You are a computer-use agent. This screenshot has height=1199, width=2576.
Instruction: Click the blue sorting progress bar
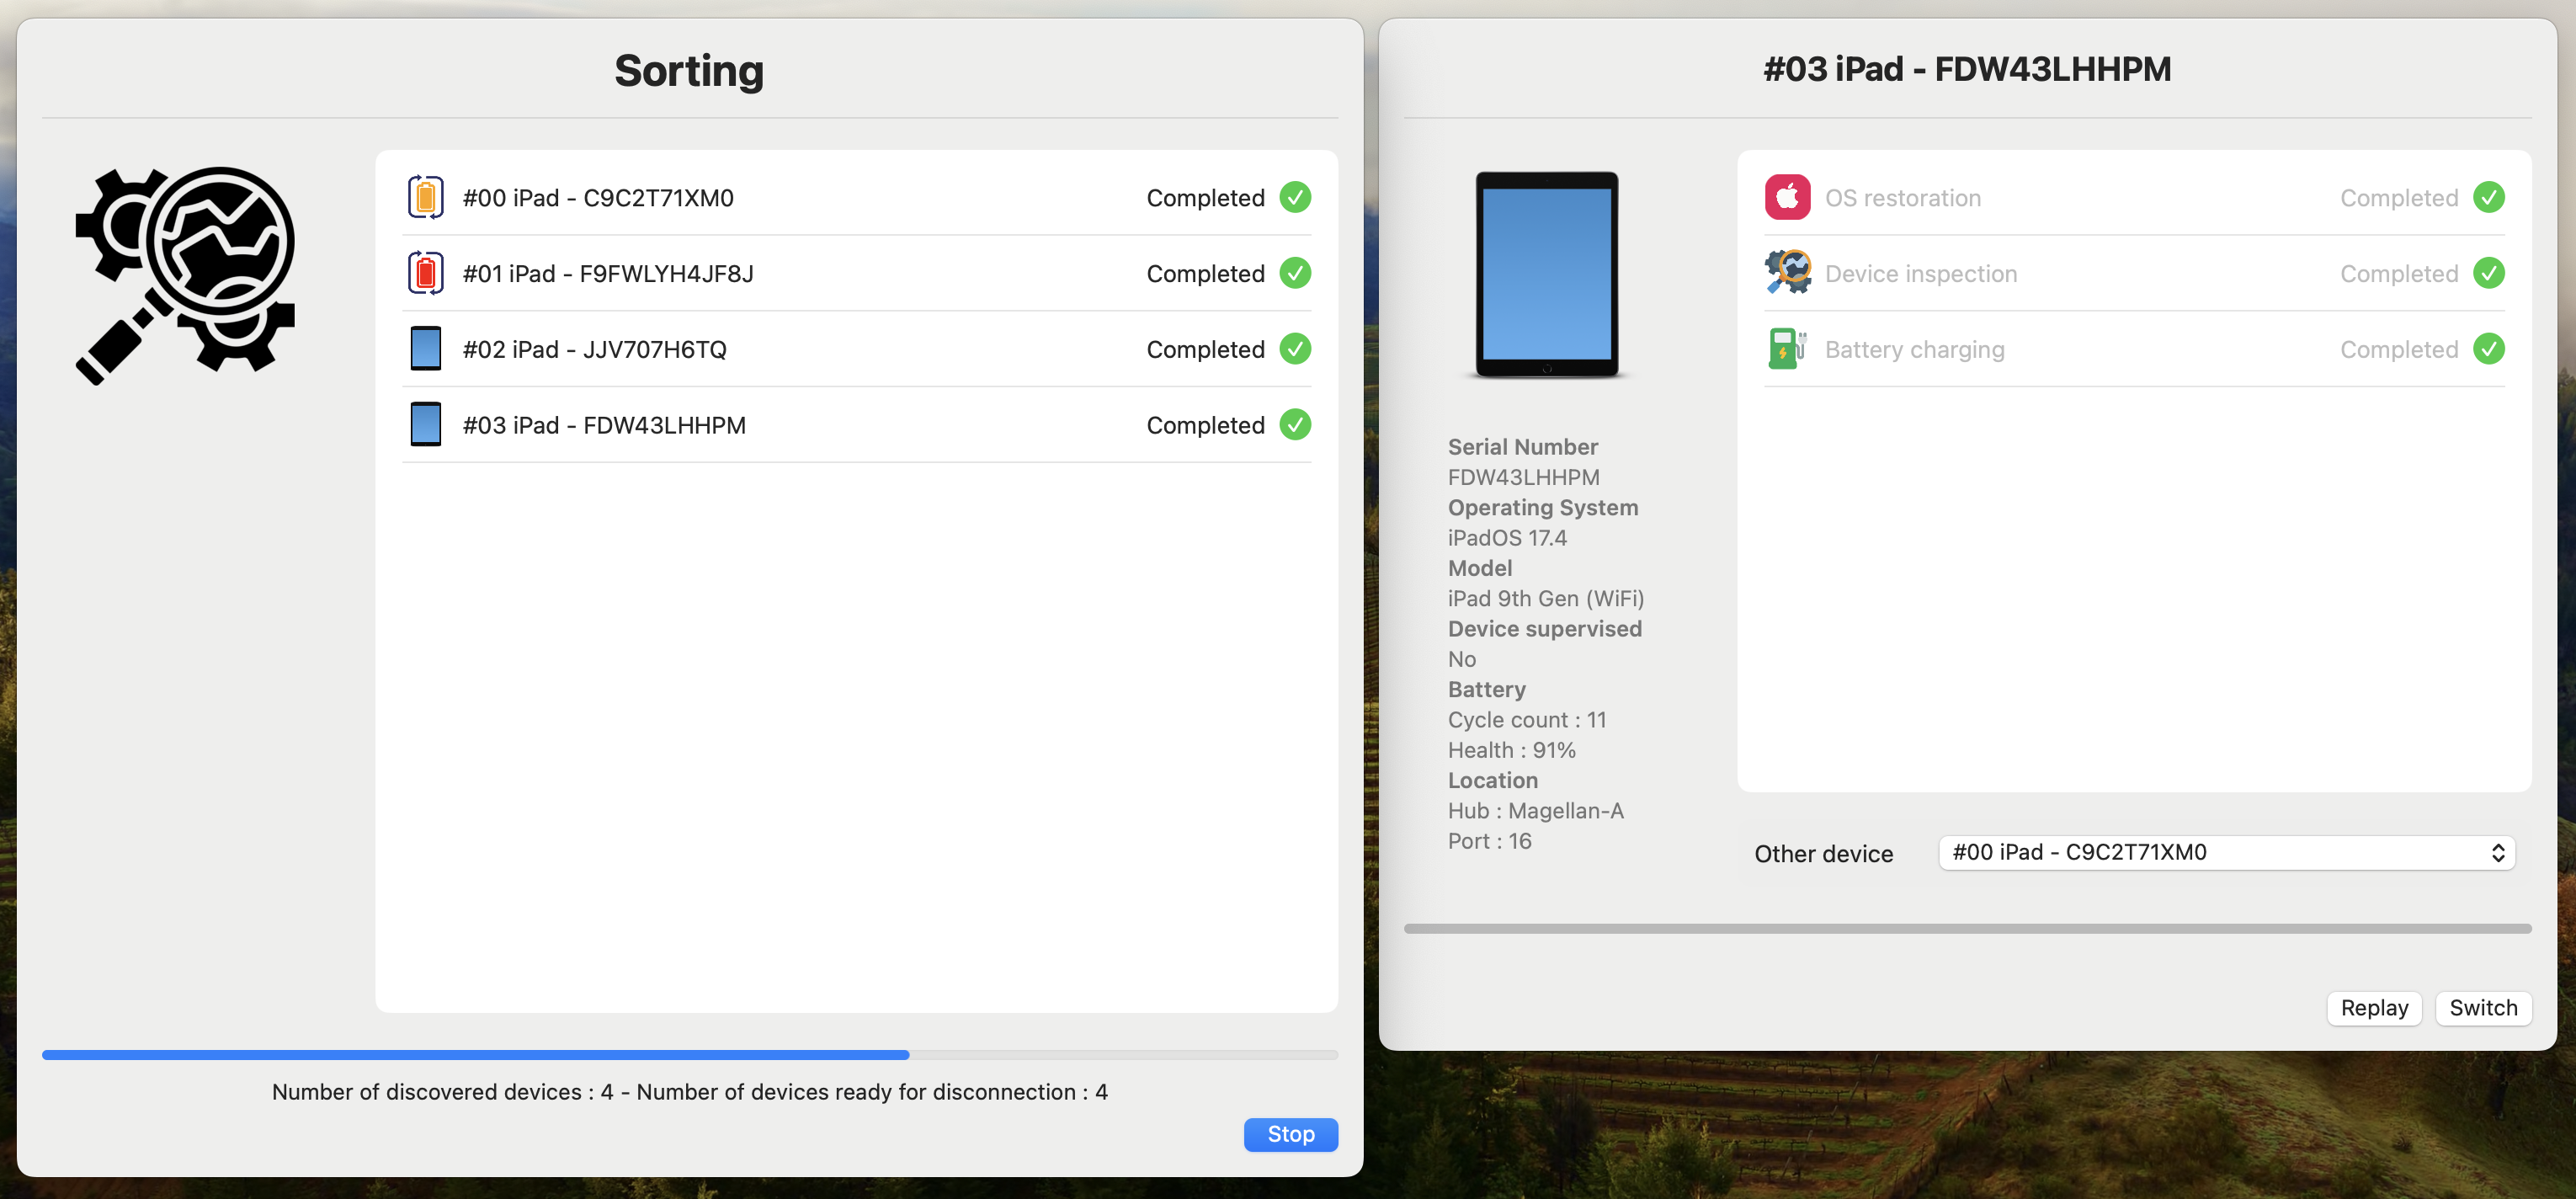click(x=690, y=1055)
